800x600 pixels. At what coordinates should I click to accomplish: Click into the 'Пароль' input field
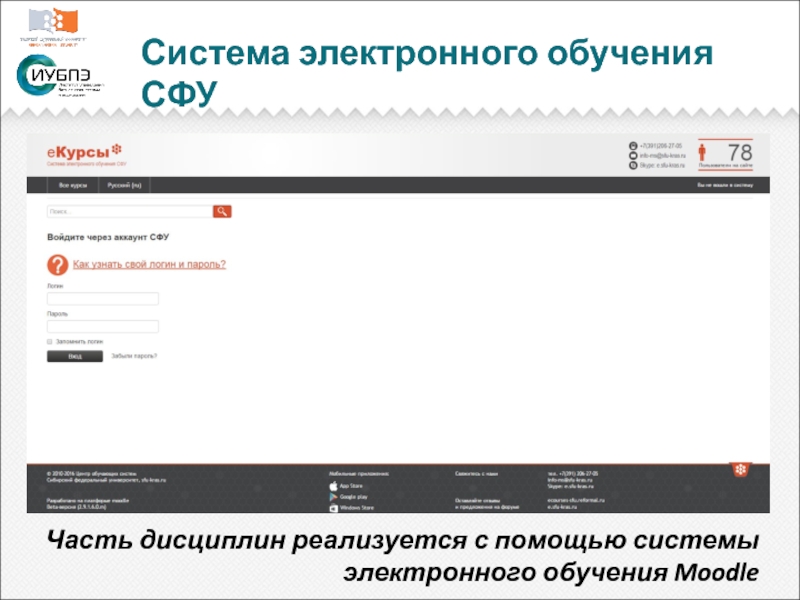[x=103, y=326]
